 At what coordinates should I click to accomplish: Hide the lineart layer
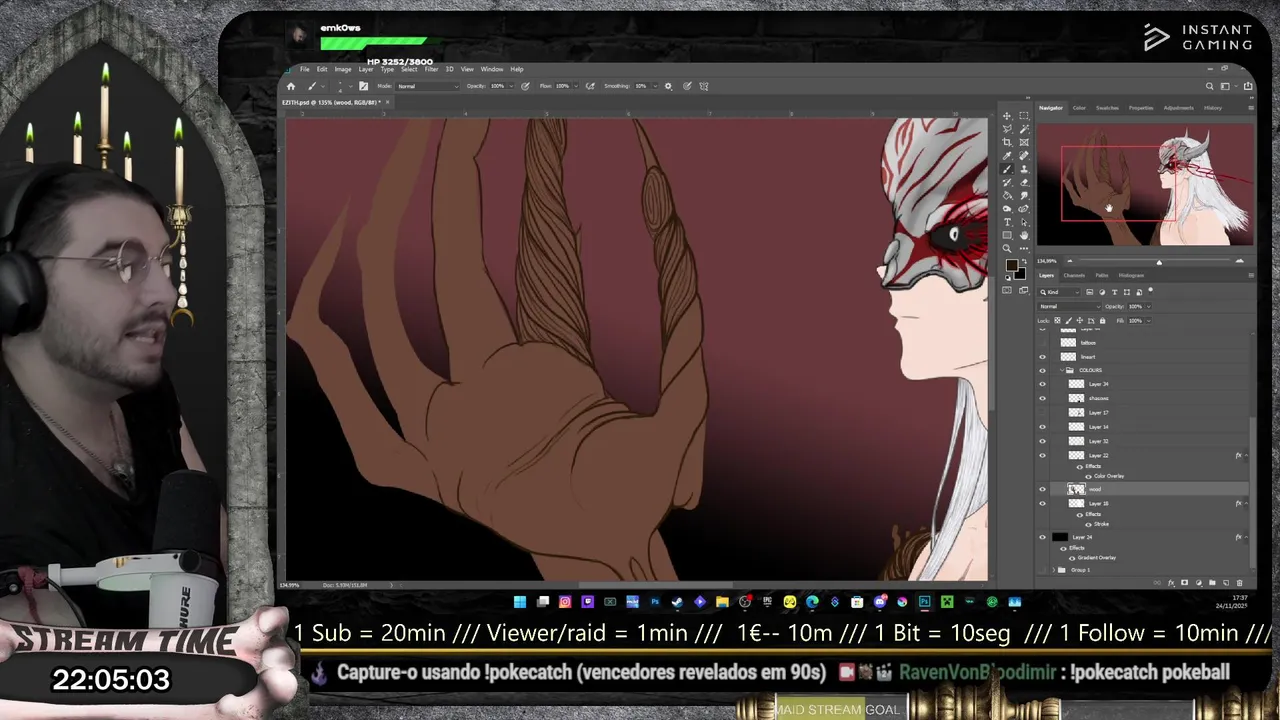[1042, 357]
